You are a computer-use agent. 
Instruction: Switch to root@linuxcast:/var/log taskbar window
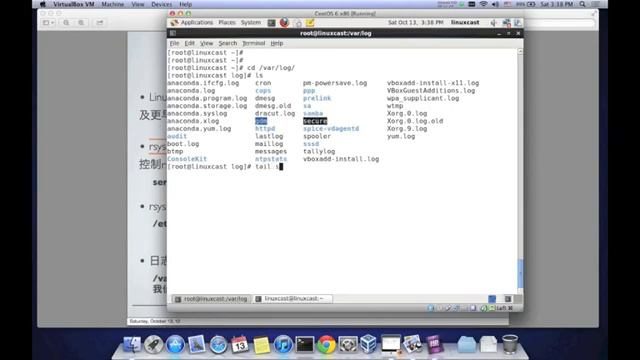tap(211, 299)
